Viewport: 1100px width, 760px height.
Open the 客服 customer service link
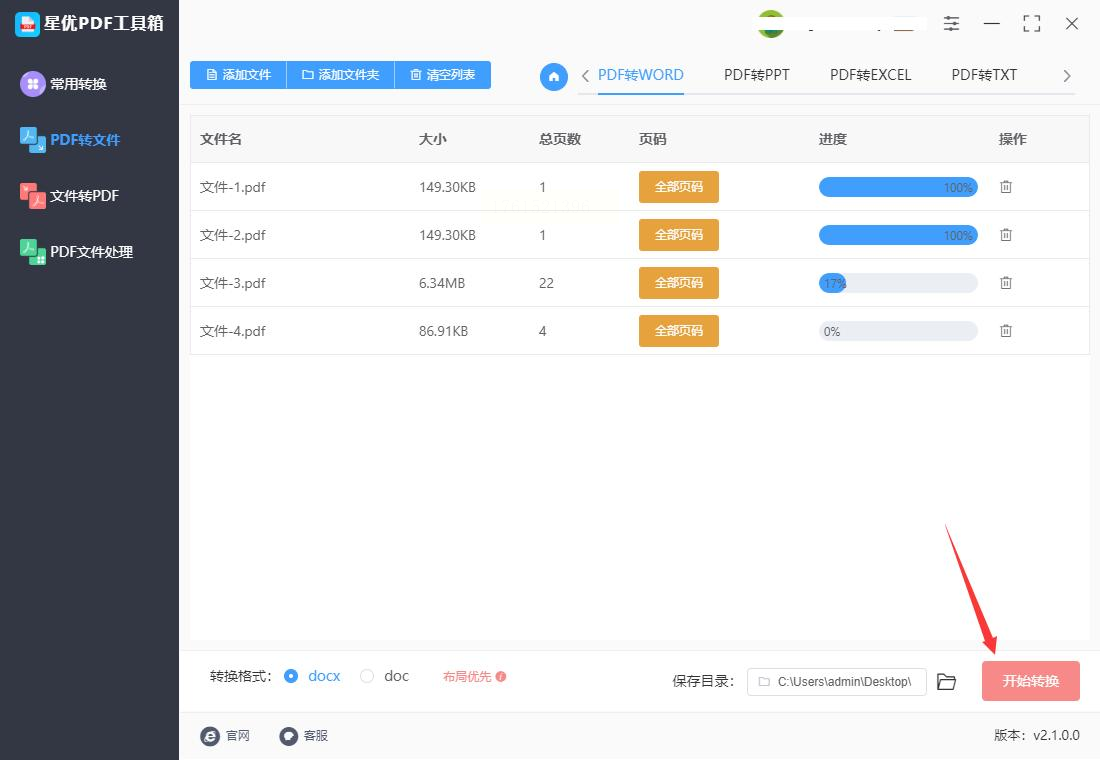click(x=304, y=735)
